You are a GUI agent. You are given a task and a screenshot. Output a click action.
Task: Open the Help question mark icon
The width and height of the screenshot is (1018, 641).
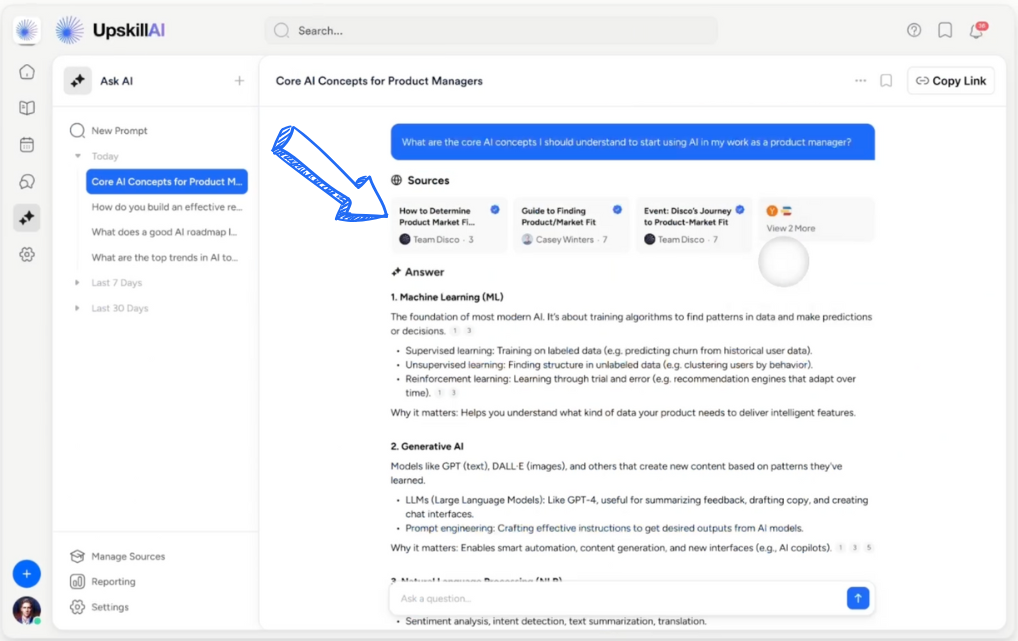point(913,30)
